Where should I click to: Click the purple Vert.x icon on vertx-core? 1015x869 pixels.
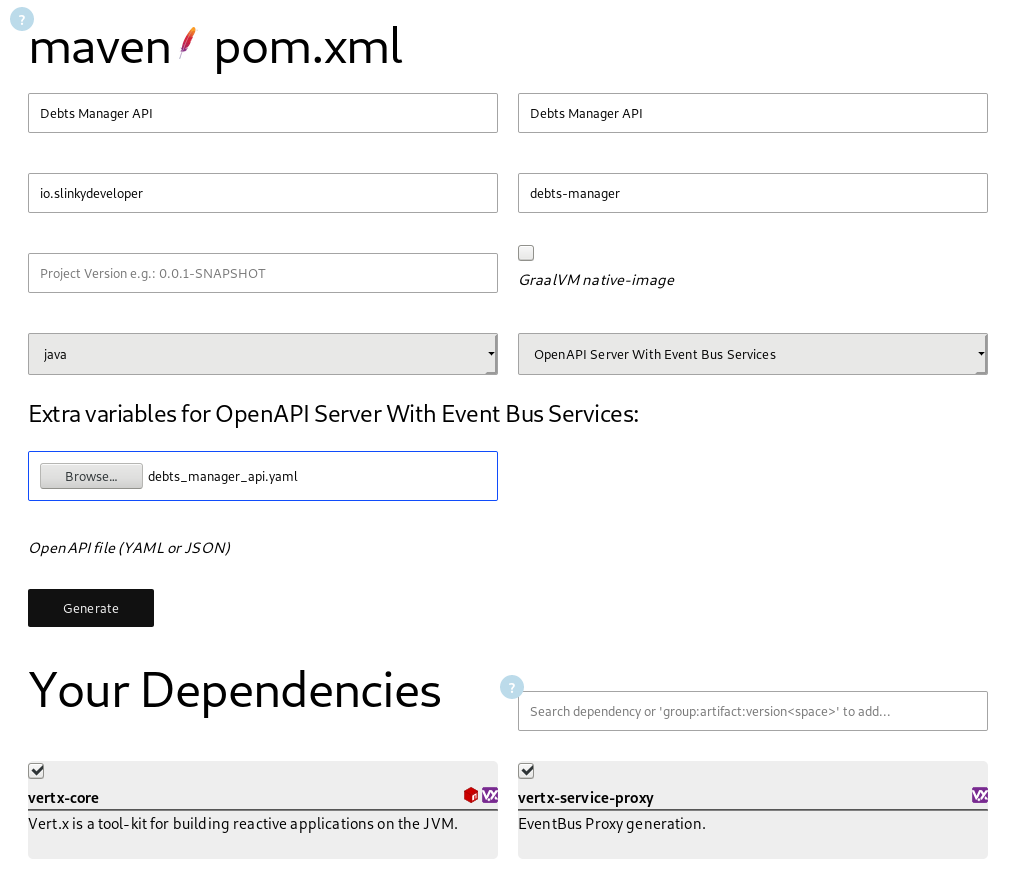click(x=490, y=795)
